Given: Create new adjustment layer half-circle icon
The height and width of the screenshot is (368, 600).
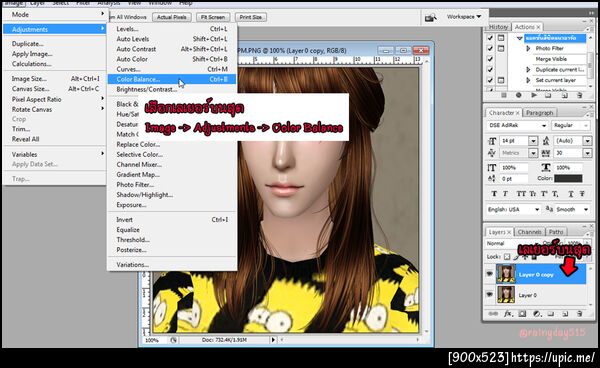Looking at the screenshot, I should tap(537, 314).
